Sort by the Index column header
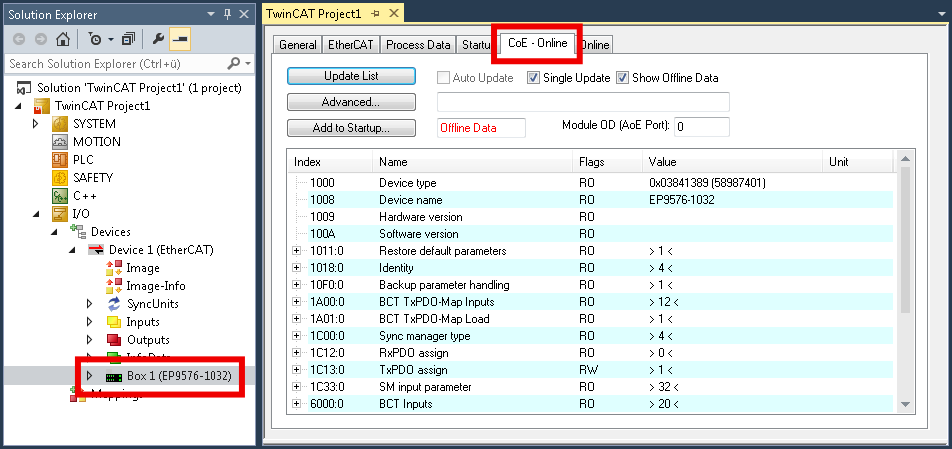Image resolution: width=952 pixels, height=449 pixels. 330,162
